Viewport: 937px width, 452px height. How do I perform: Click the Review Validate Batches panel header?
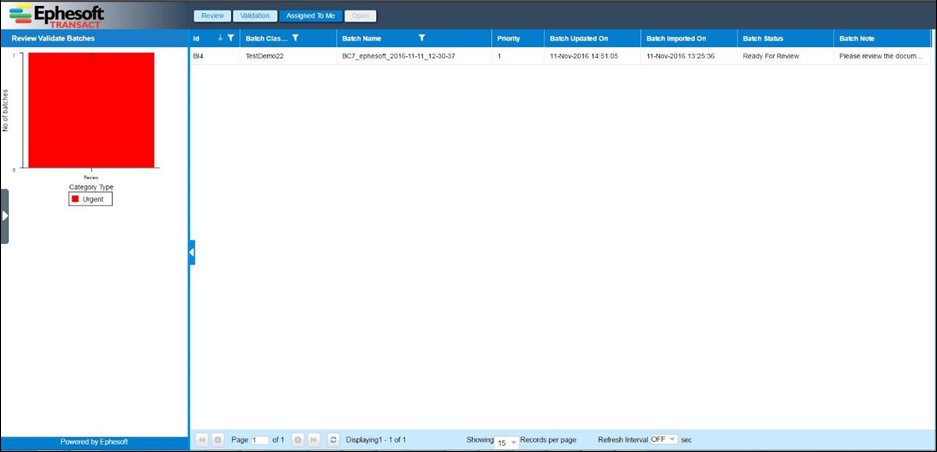(x=94, y=38)
